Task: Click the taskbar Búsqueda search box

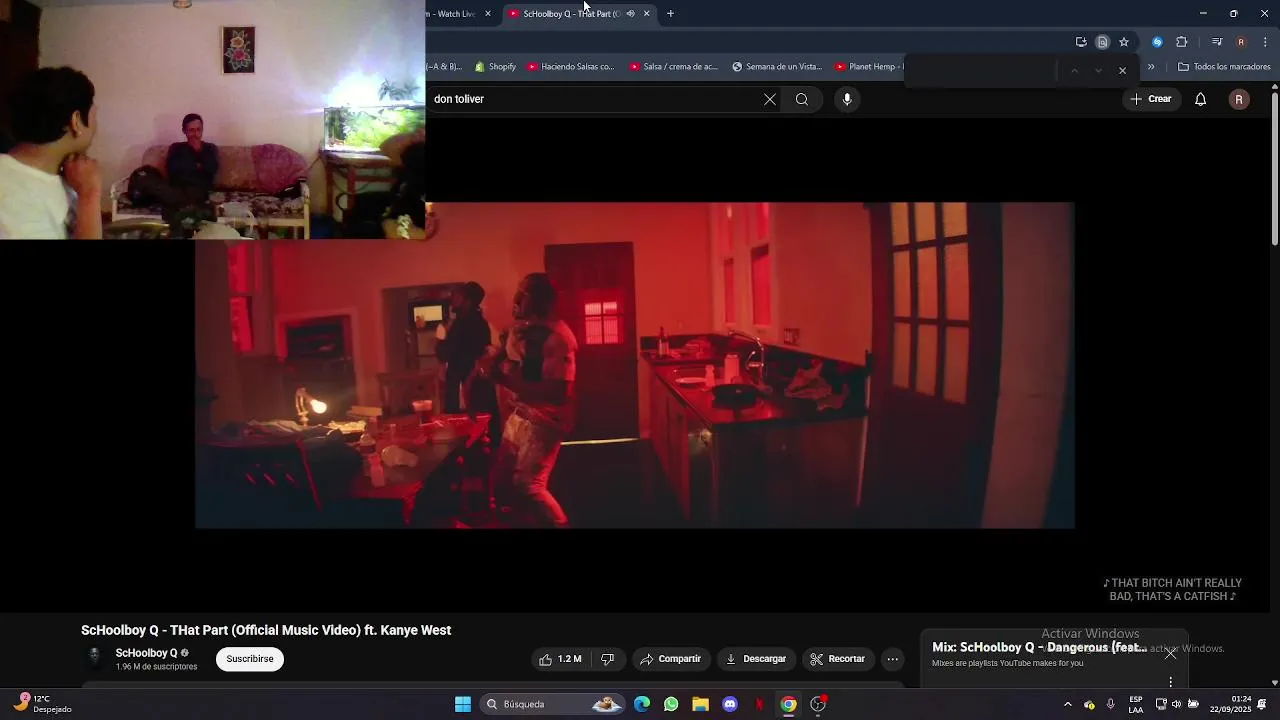Action: [x=553, y=704]
